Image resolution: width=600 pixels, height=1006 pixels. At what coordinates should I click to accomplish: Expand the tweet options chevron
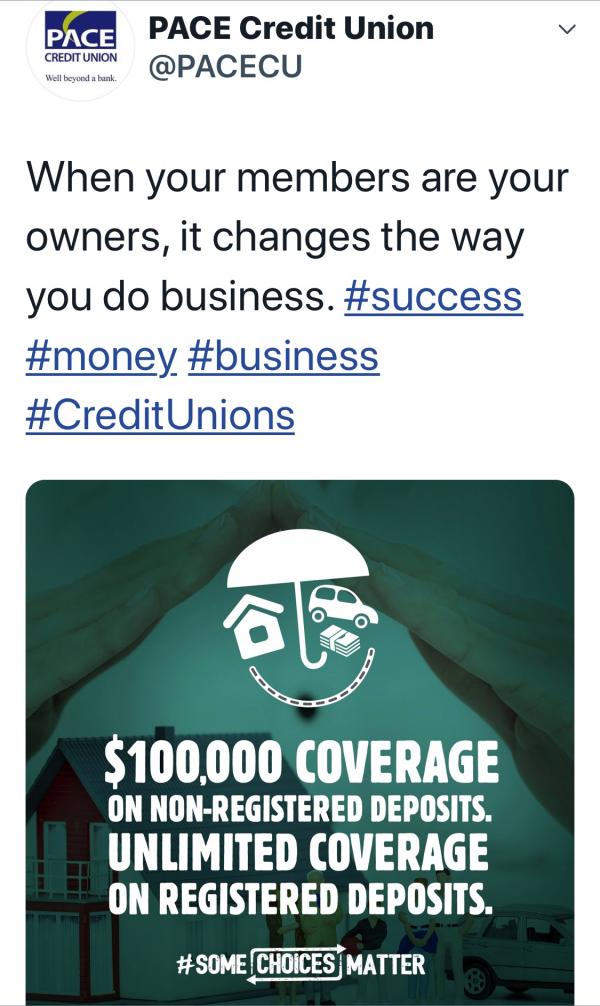(566, 30)
